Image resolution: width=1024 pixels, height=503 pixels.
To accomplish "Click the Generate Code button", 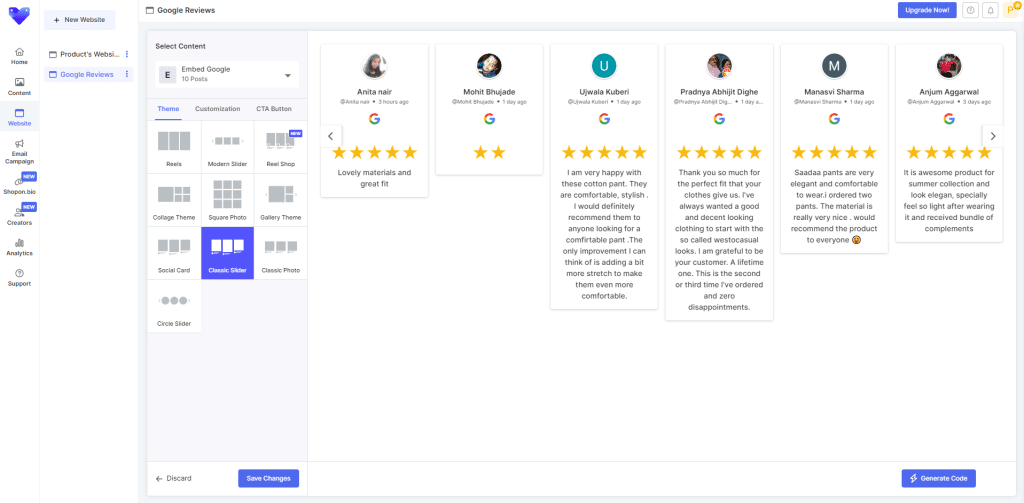I will [x=938, y=478].
